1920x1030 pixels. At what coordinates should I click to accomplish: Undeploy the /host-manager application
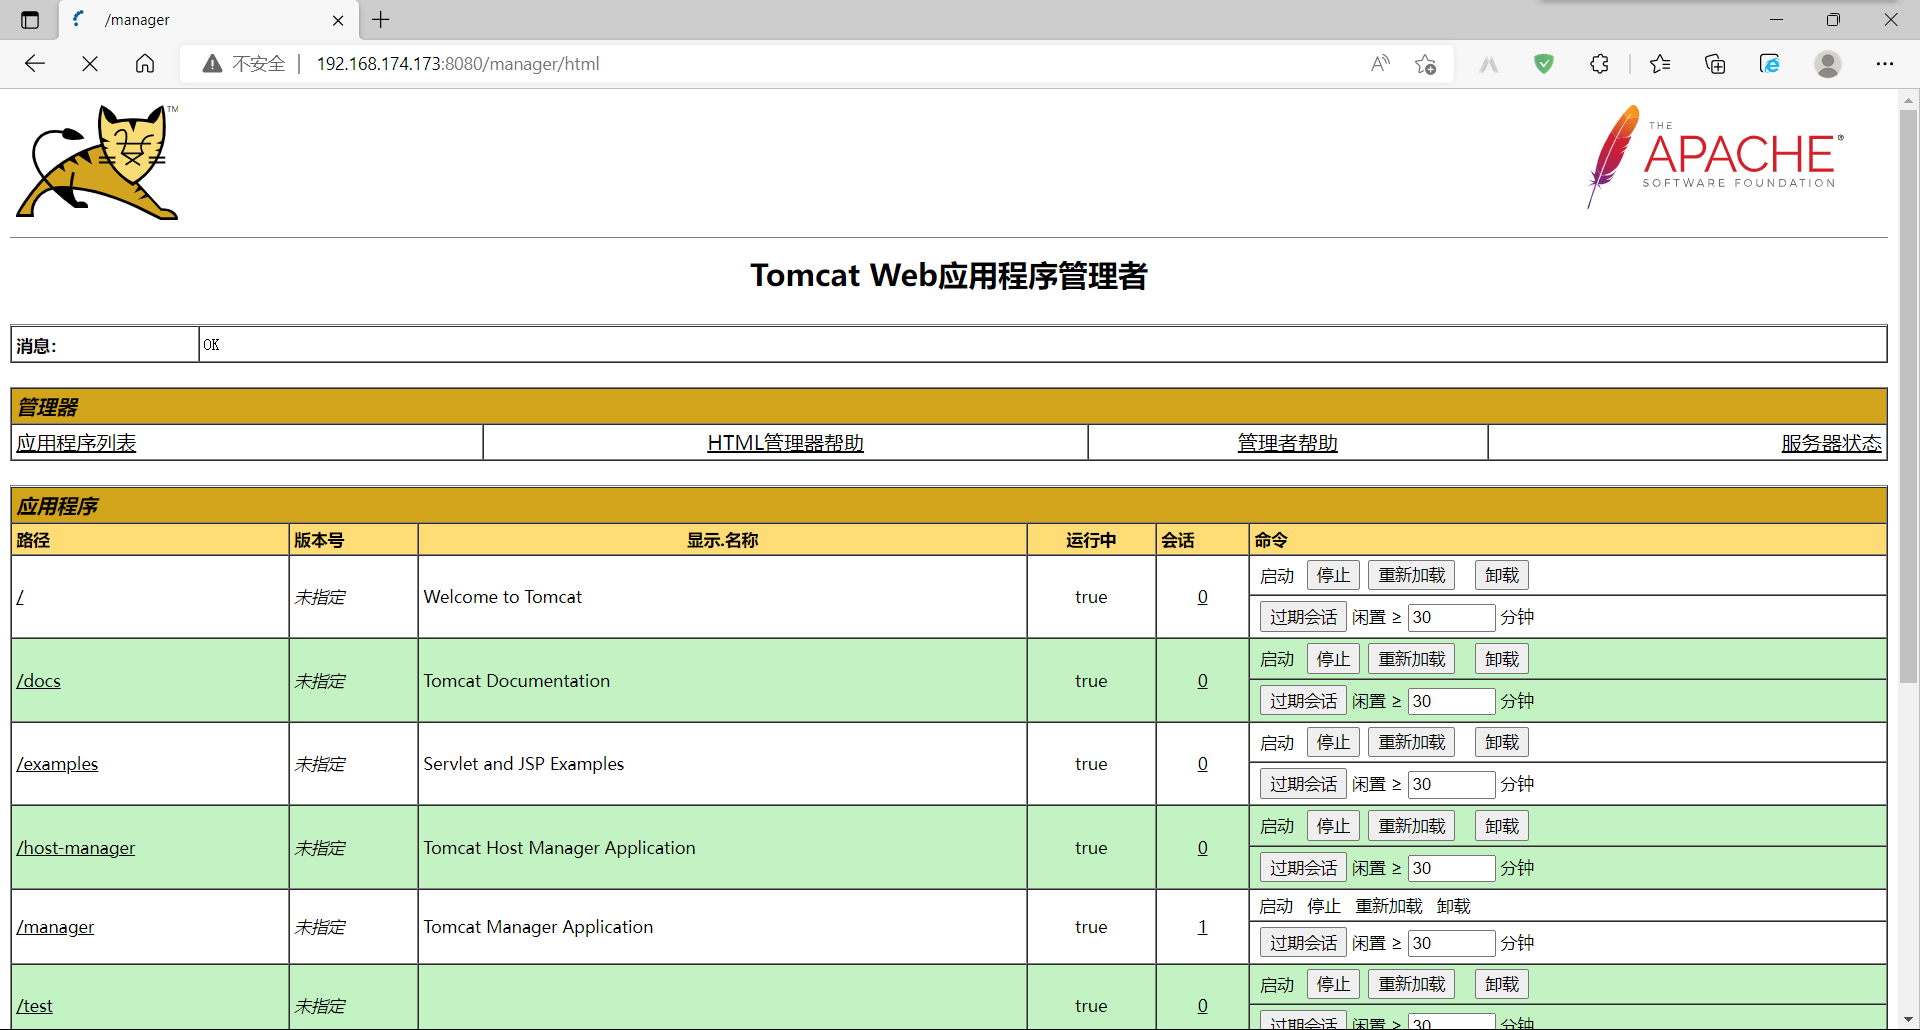pos(1502,827)
